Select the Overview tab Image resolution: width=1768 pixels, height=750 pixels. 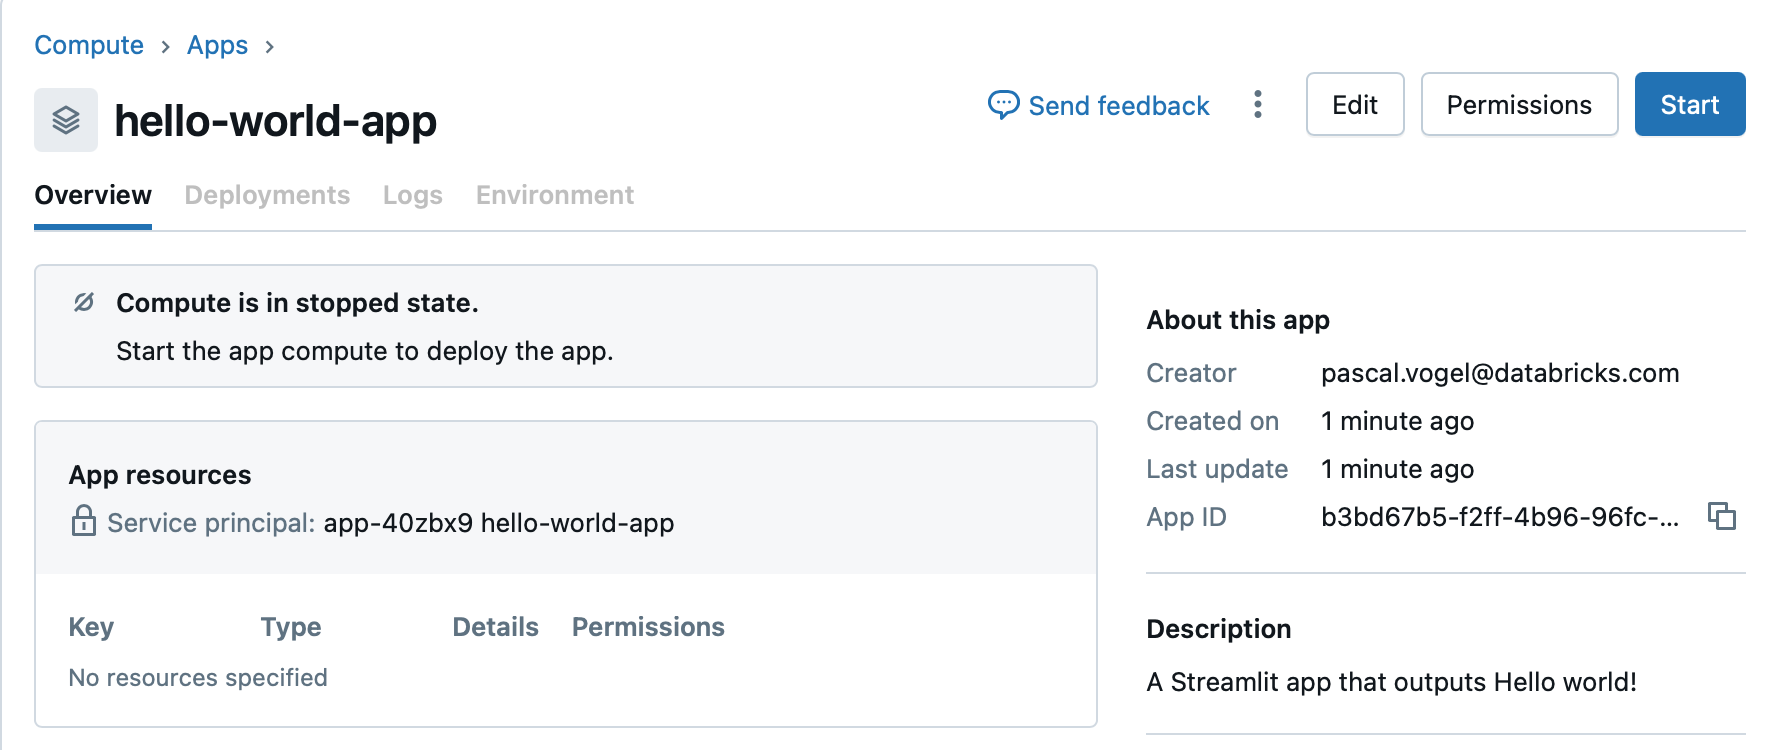click(93, 195)
